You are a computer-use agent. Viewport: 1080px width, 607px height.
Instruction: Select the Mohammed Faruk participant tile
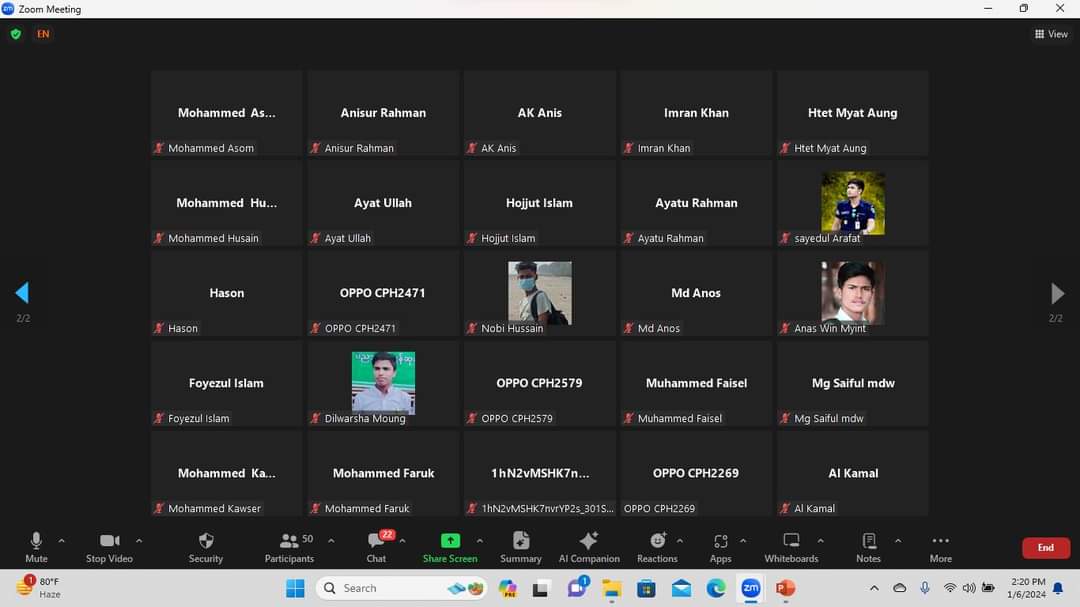(x=383, y=474)
